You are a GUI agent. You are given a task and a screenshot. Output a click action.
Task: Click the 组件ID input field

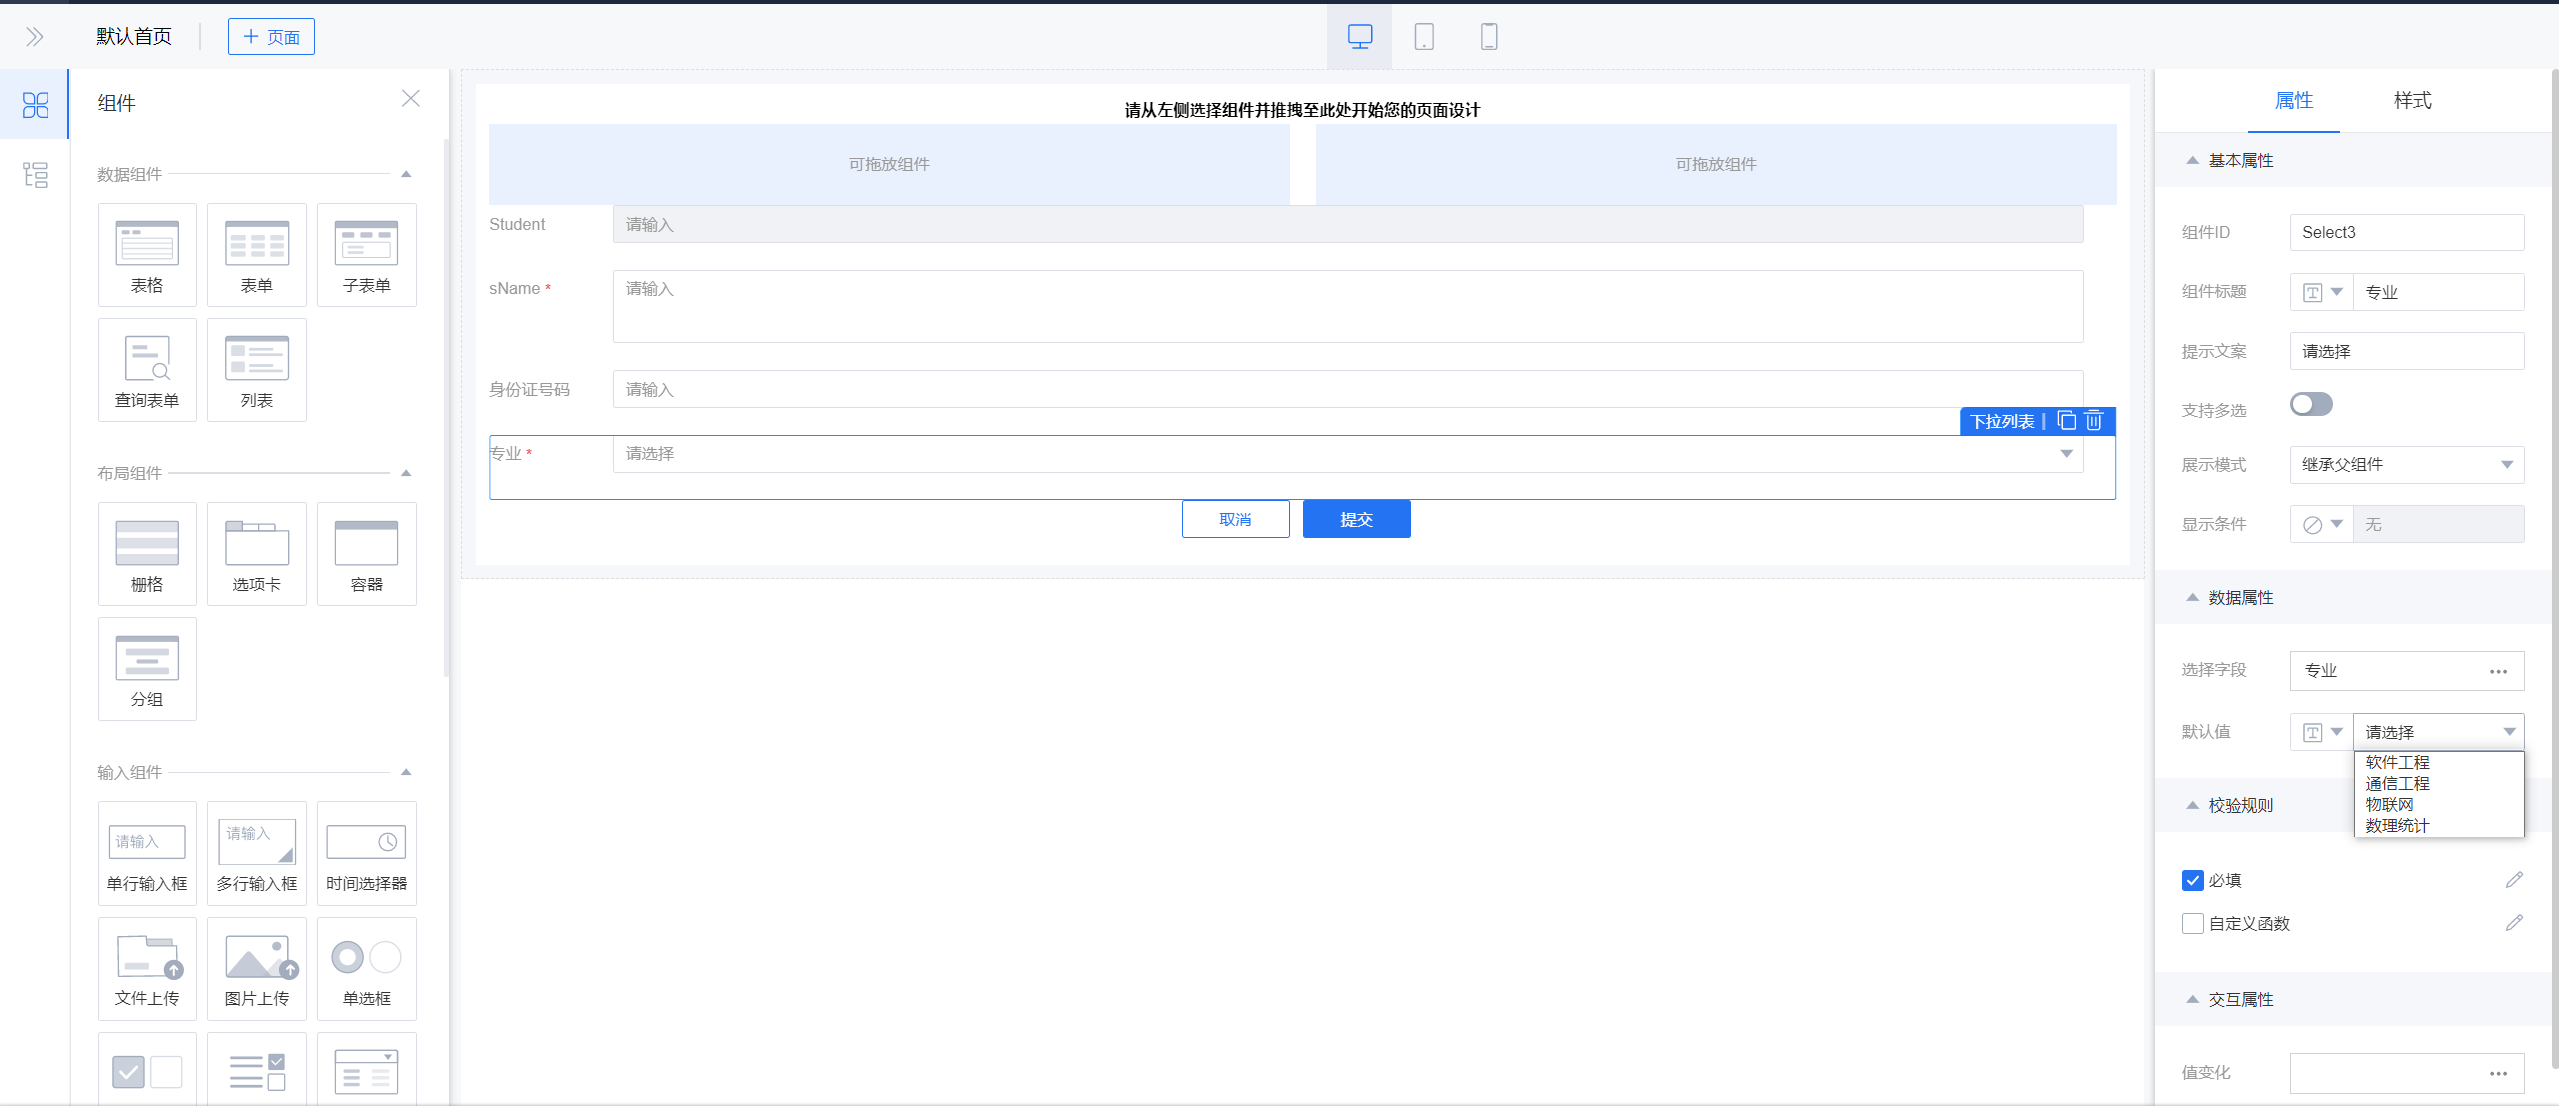pyautogui.click(x=2405, y=232)
